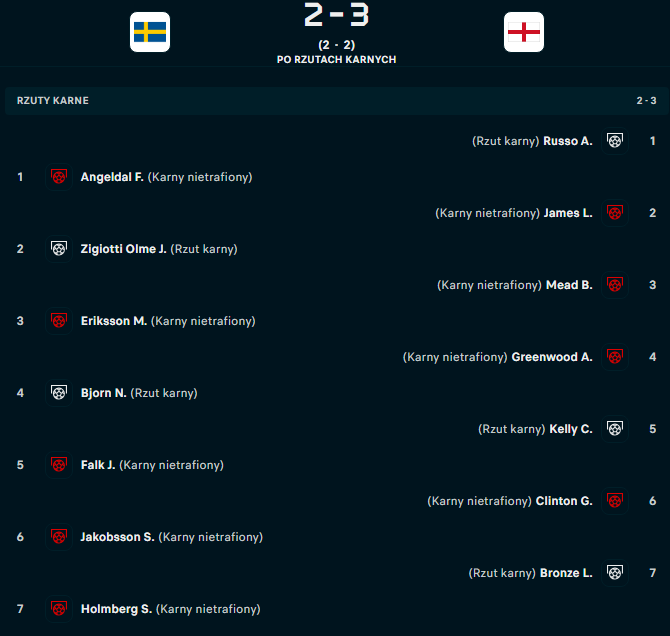Click the Po Rzutach Karnych status text
The height and width of the screenshot is (636, 670).
[336, 59]
